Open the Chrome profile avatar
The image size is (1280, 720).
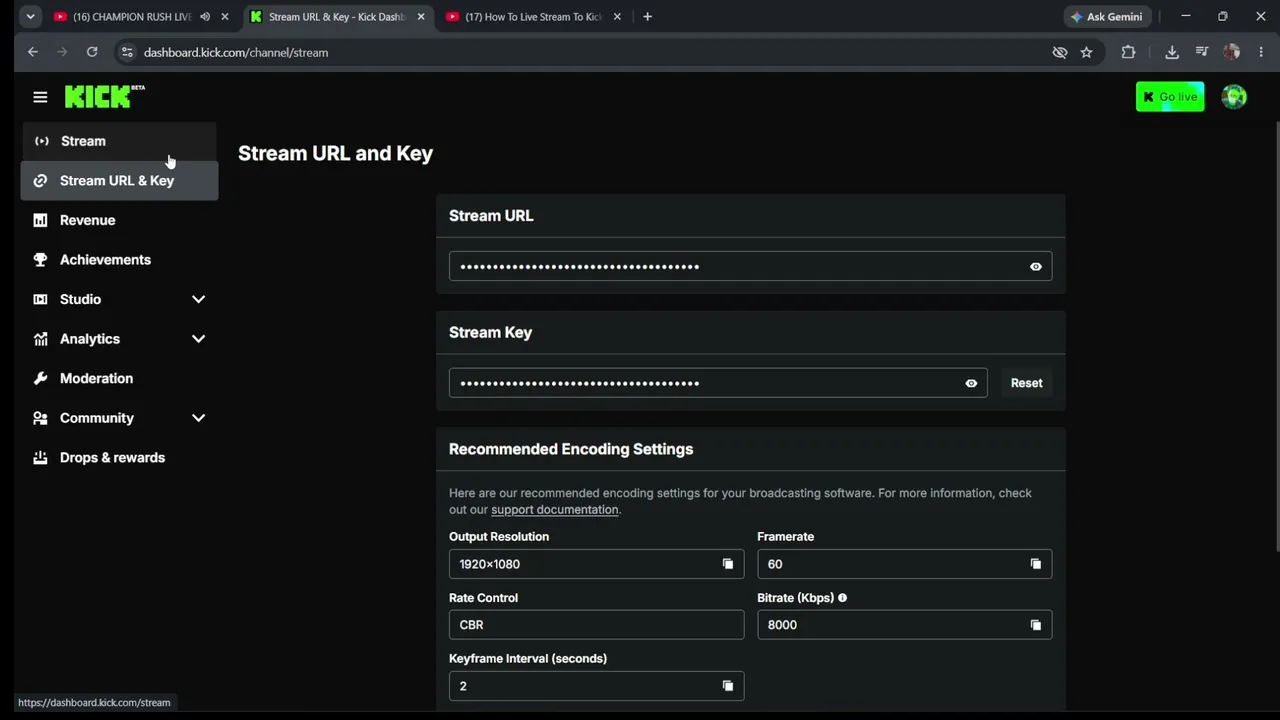[1232, 52]
